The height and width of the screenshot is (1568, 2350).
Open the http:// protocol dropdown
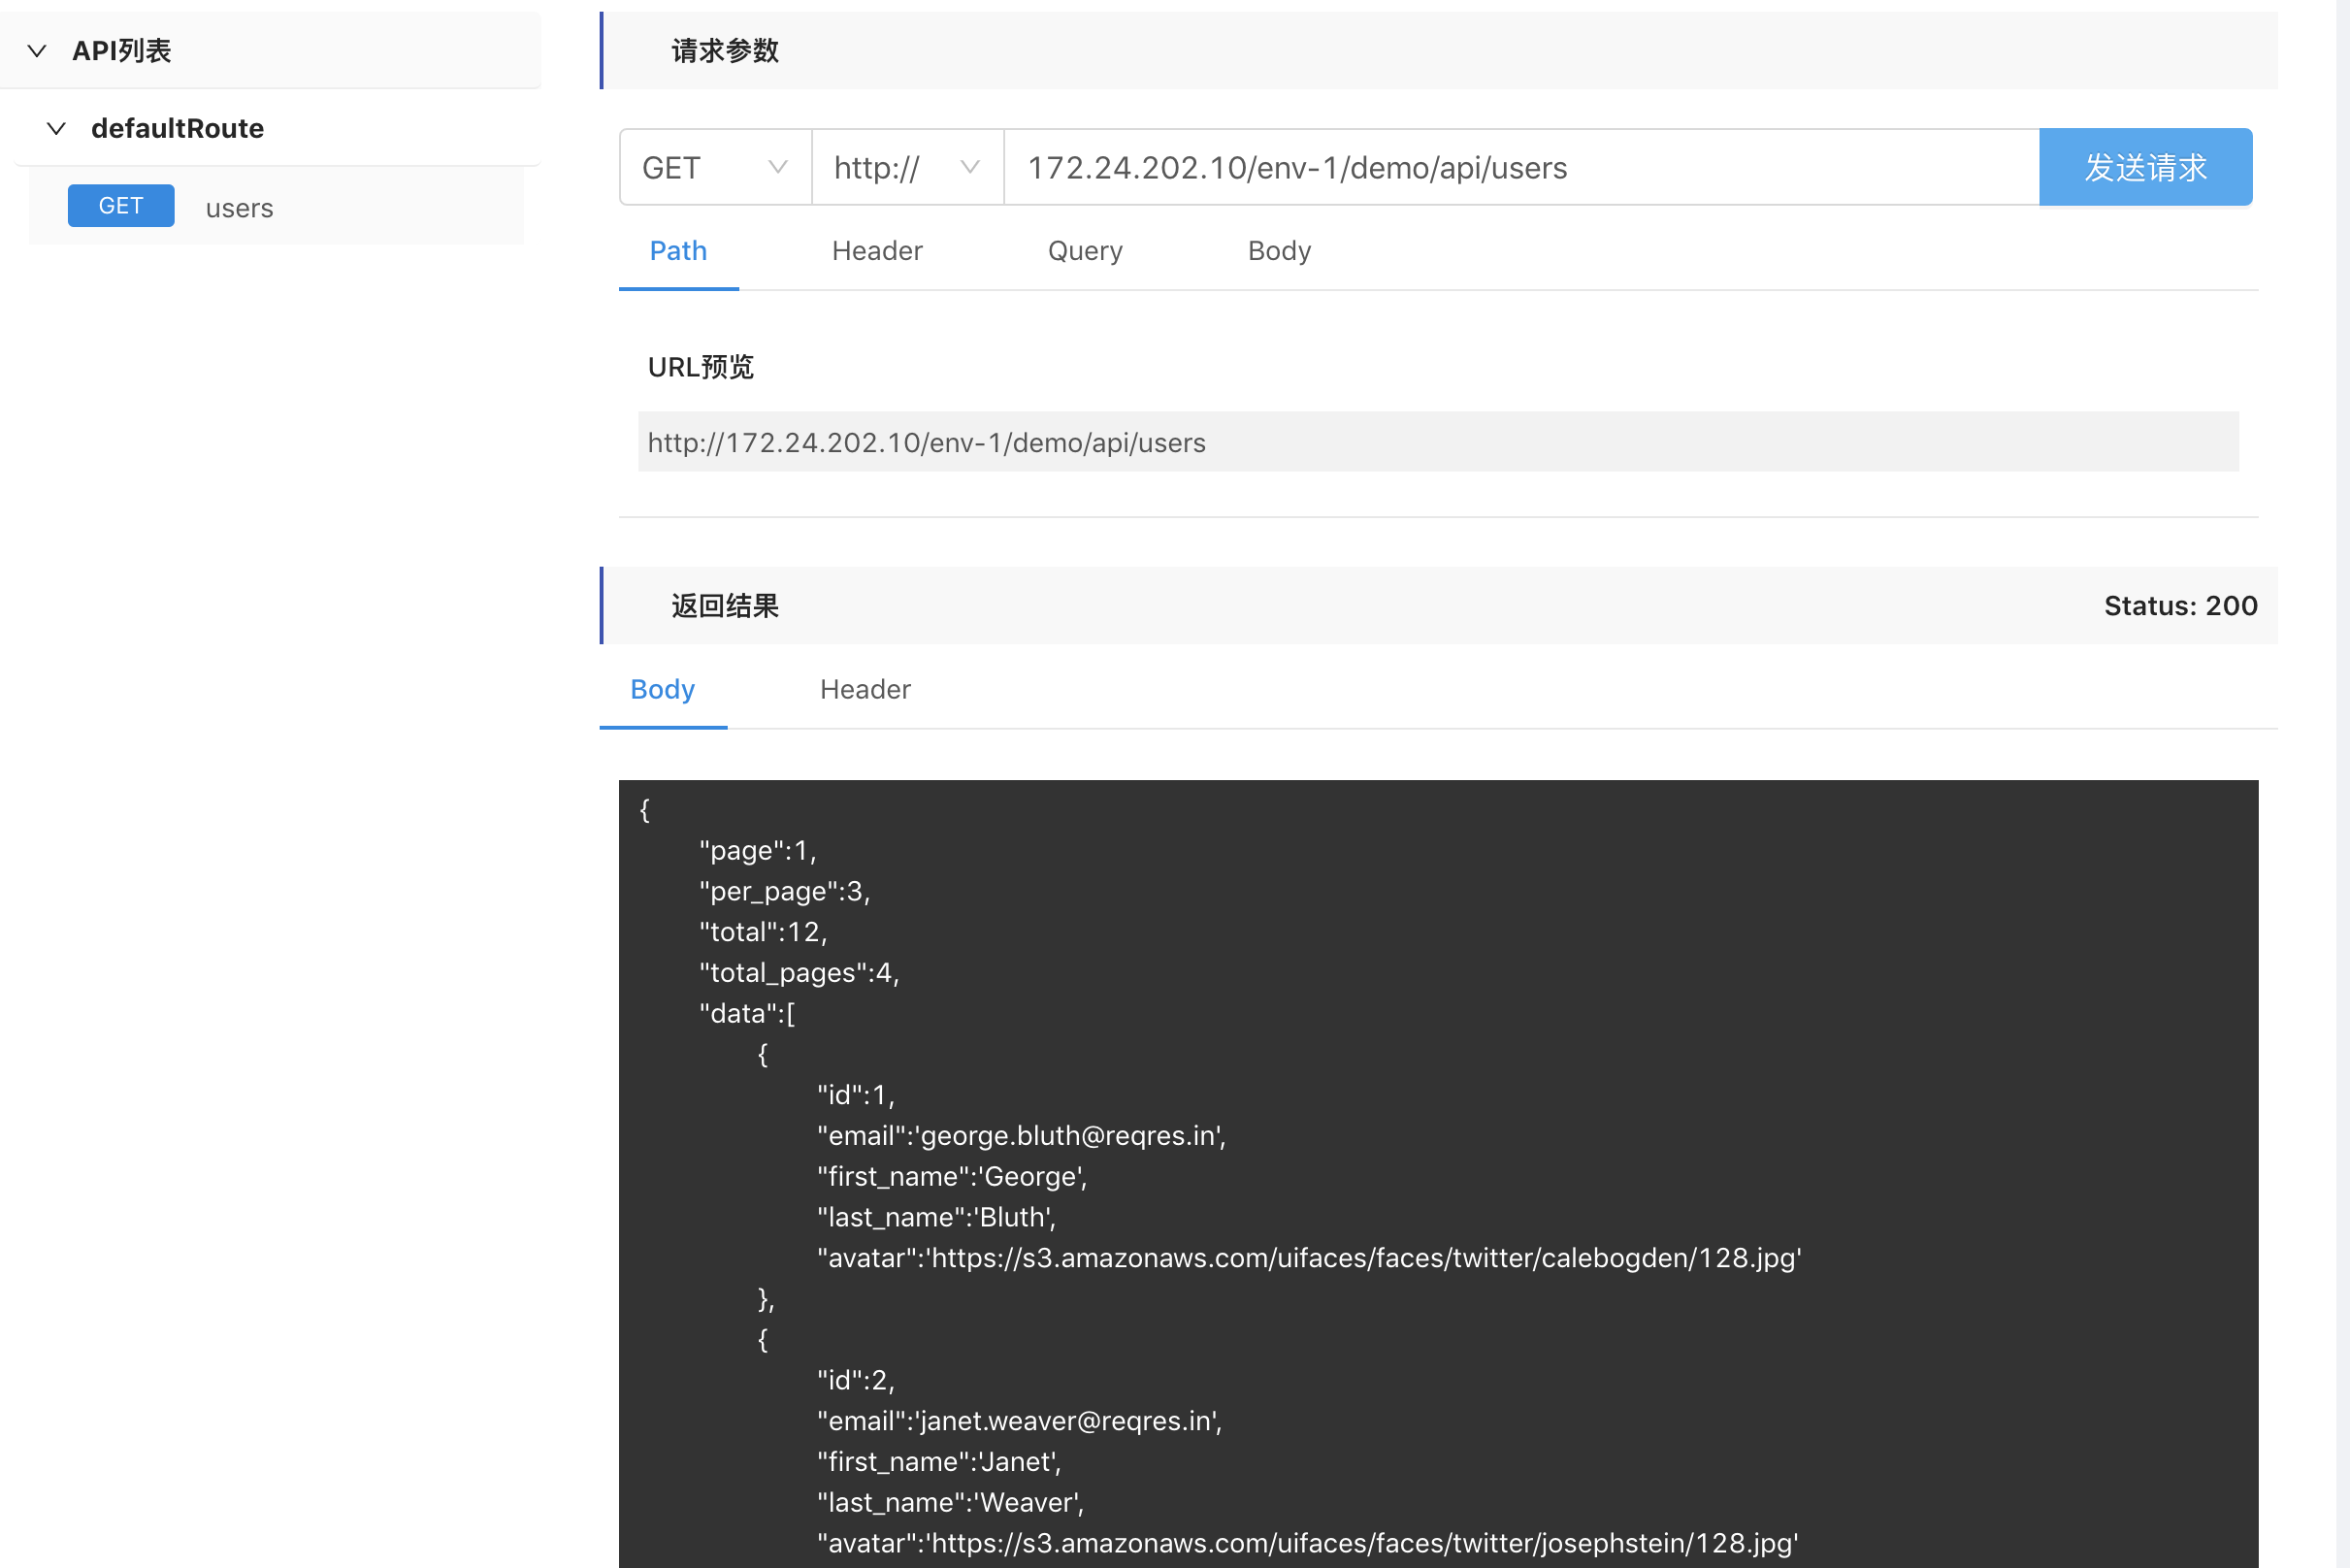(x=906, y=167)
